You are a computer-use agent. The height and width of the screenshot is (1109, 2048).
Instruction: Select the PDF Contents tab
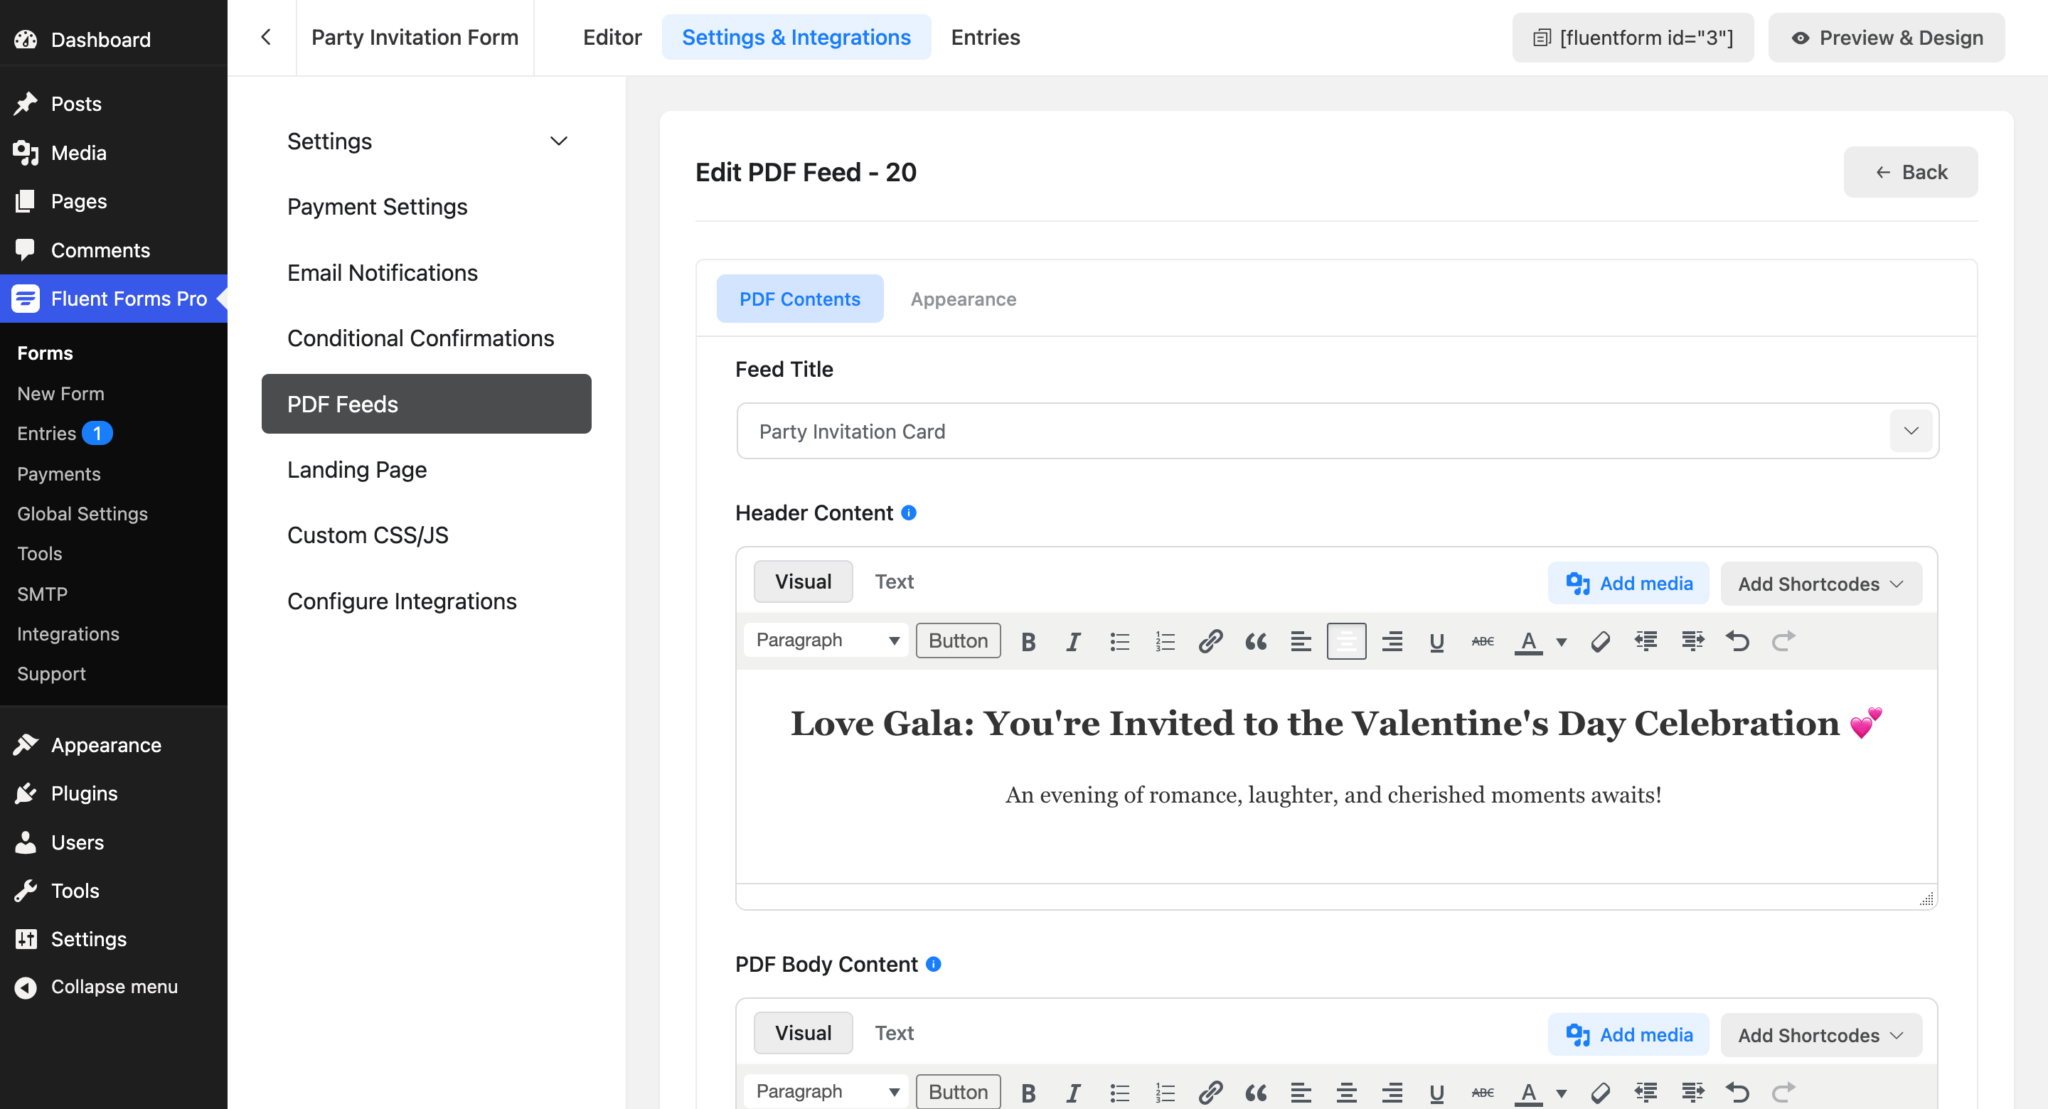[x=800, y=299]
